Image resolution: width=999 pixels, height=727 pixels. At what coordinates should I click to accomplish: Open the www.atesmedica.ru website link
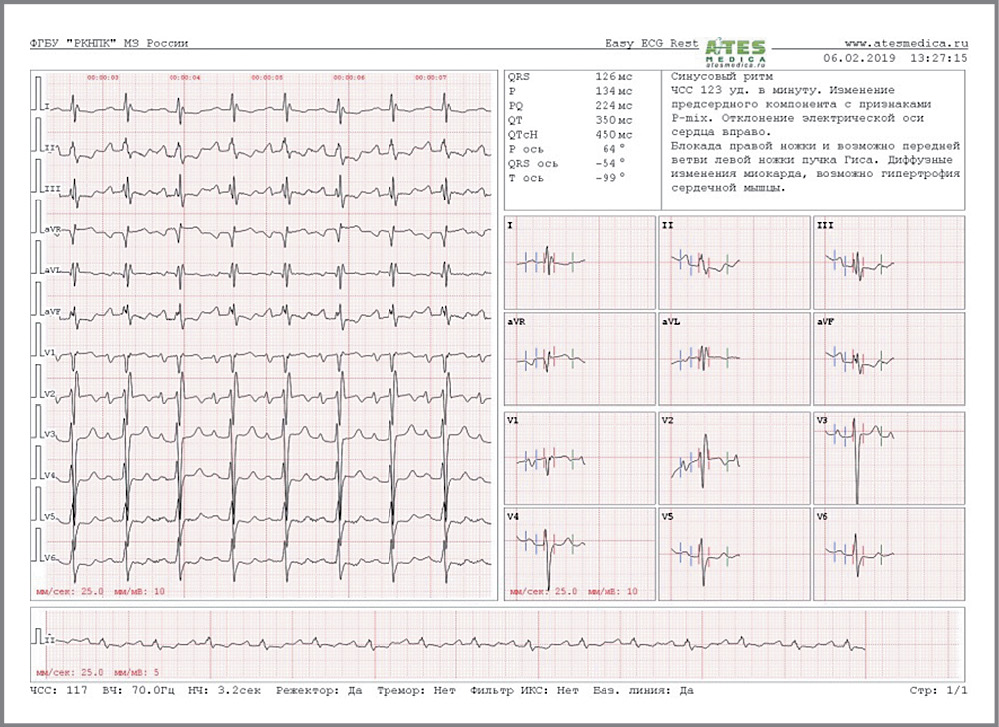907,43
